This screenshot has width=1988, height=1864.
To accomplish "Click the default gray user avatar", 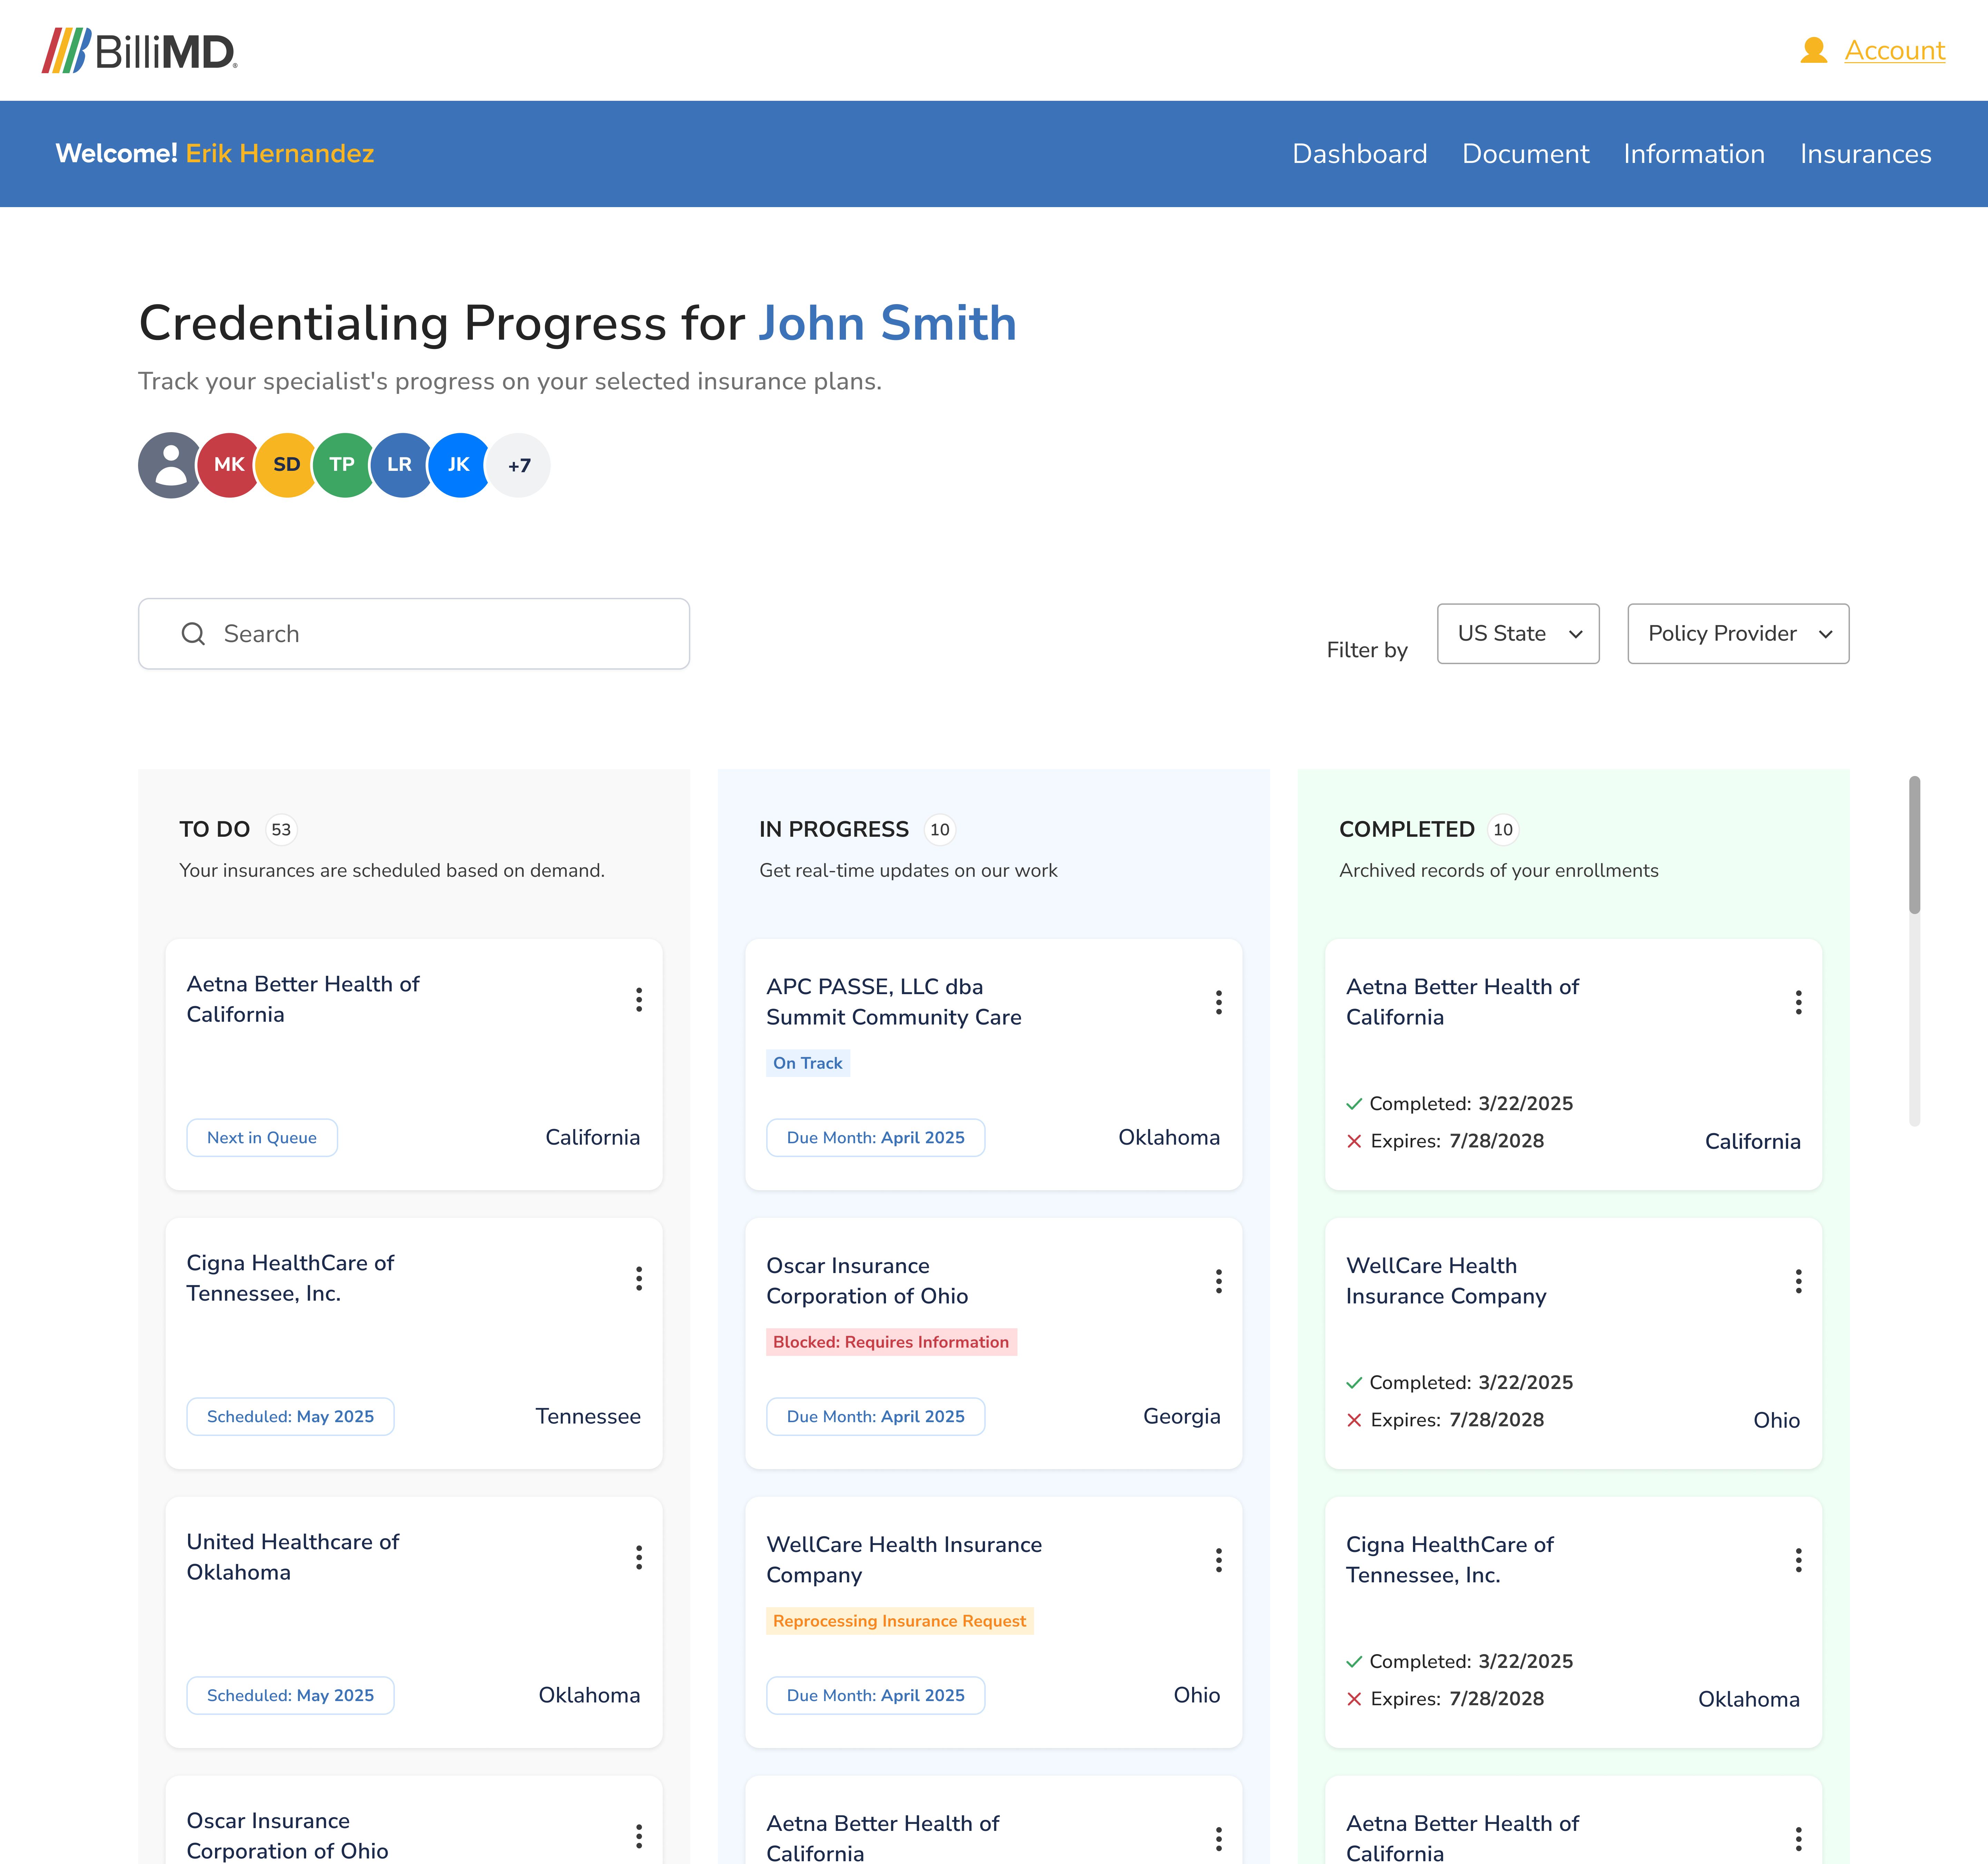I will (x=170, y=465).
